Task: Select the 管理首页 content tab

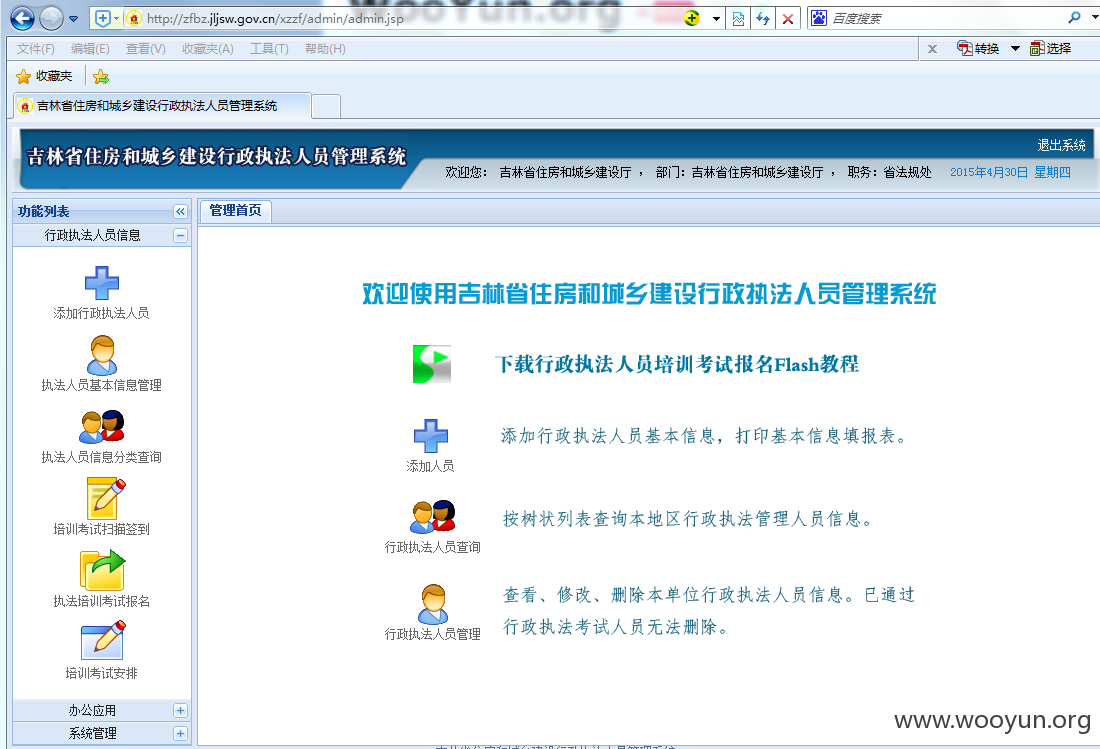Action: pos(235,210)
